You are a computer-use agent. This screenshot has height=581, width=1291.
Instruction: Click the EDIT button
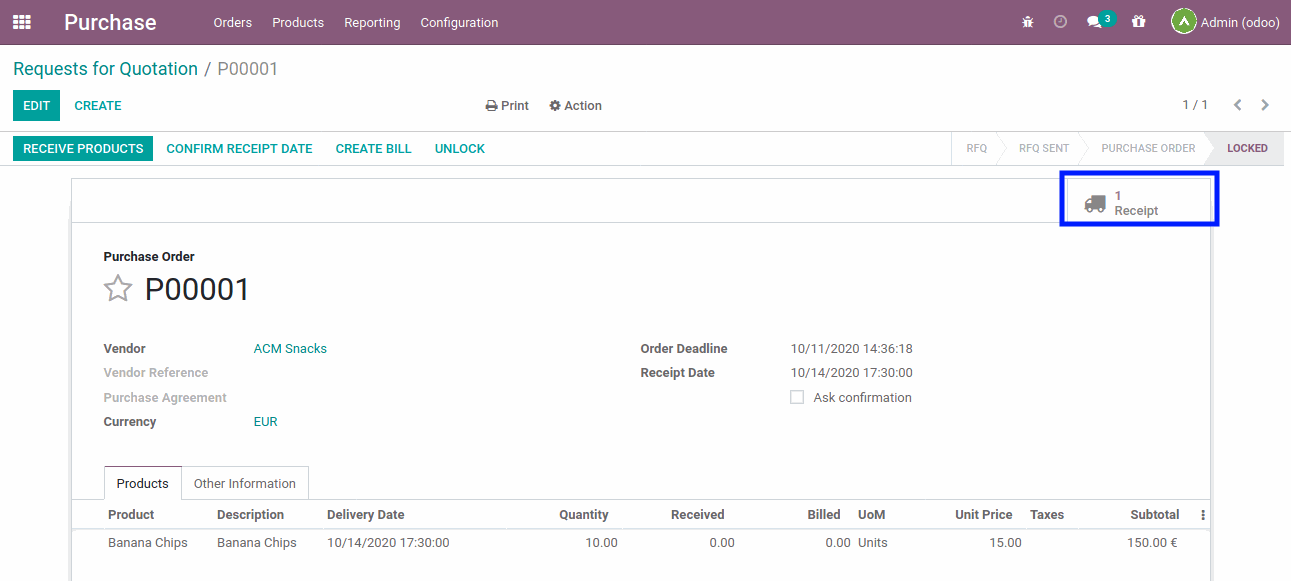coord(36,105)
